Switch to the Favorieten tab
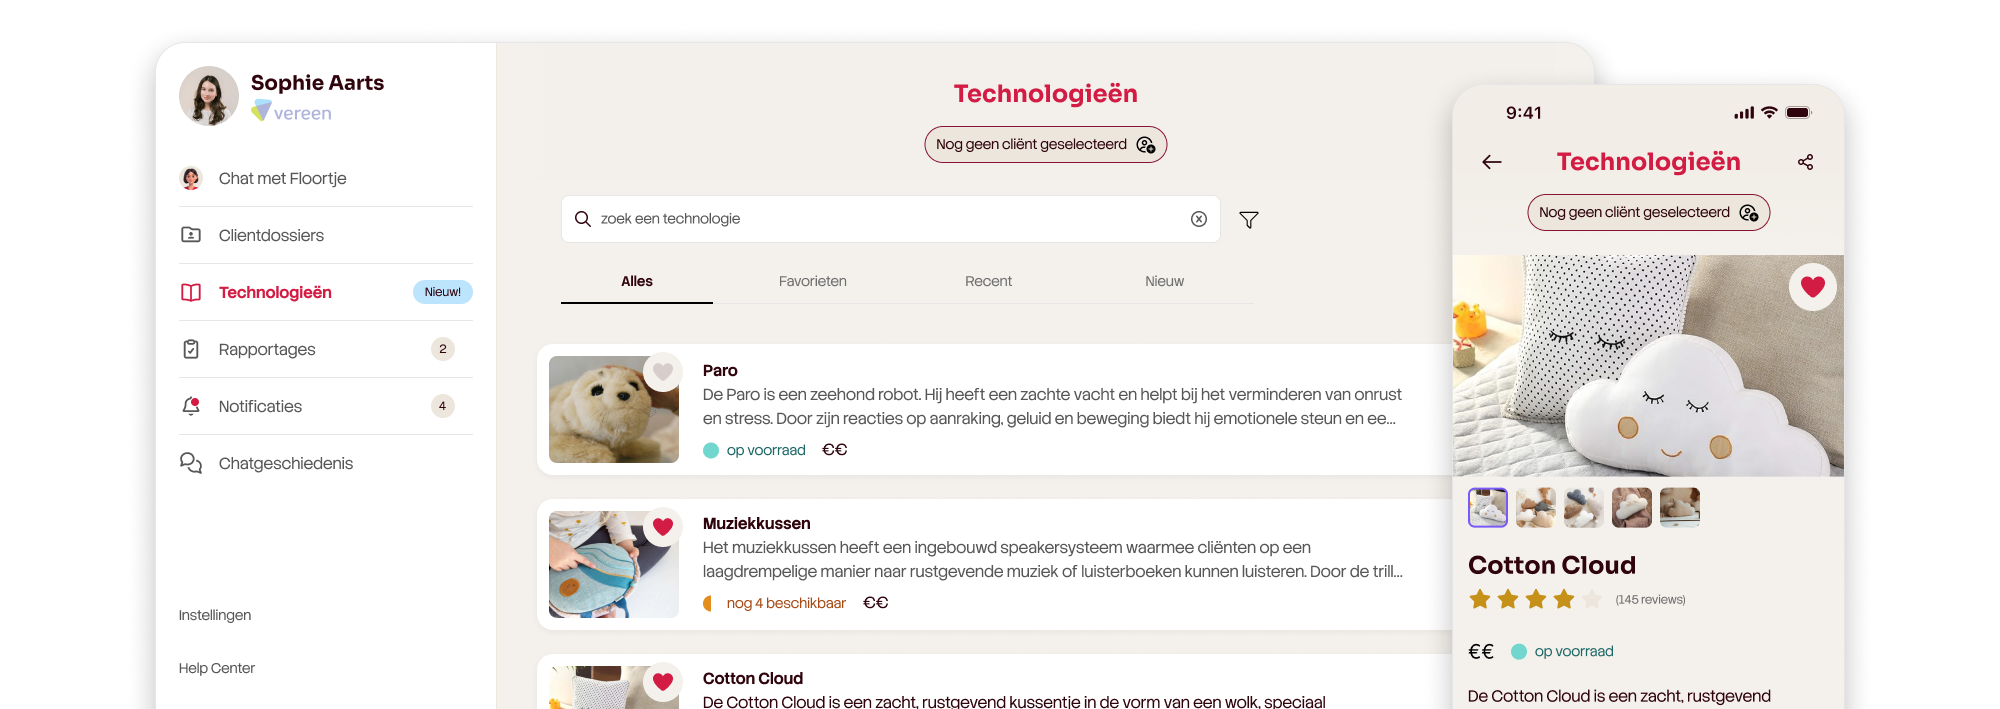 813,281
